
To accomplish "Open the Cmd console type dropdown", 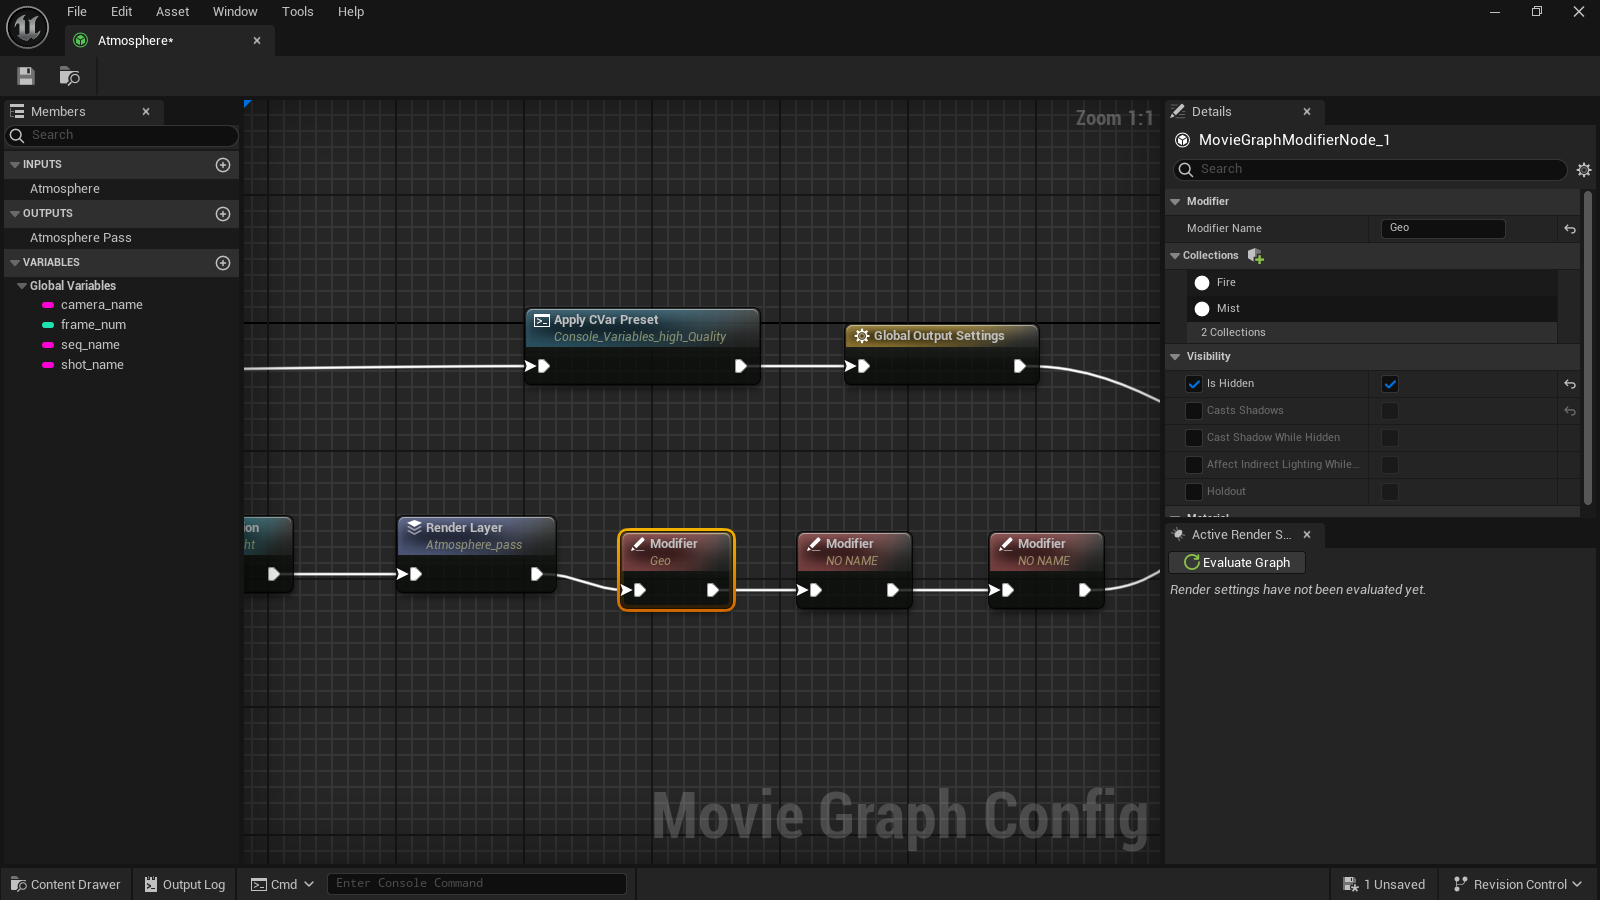I will pyautogui.click(x=283, y=885).
